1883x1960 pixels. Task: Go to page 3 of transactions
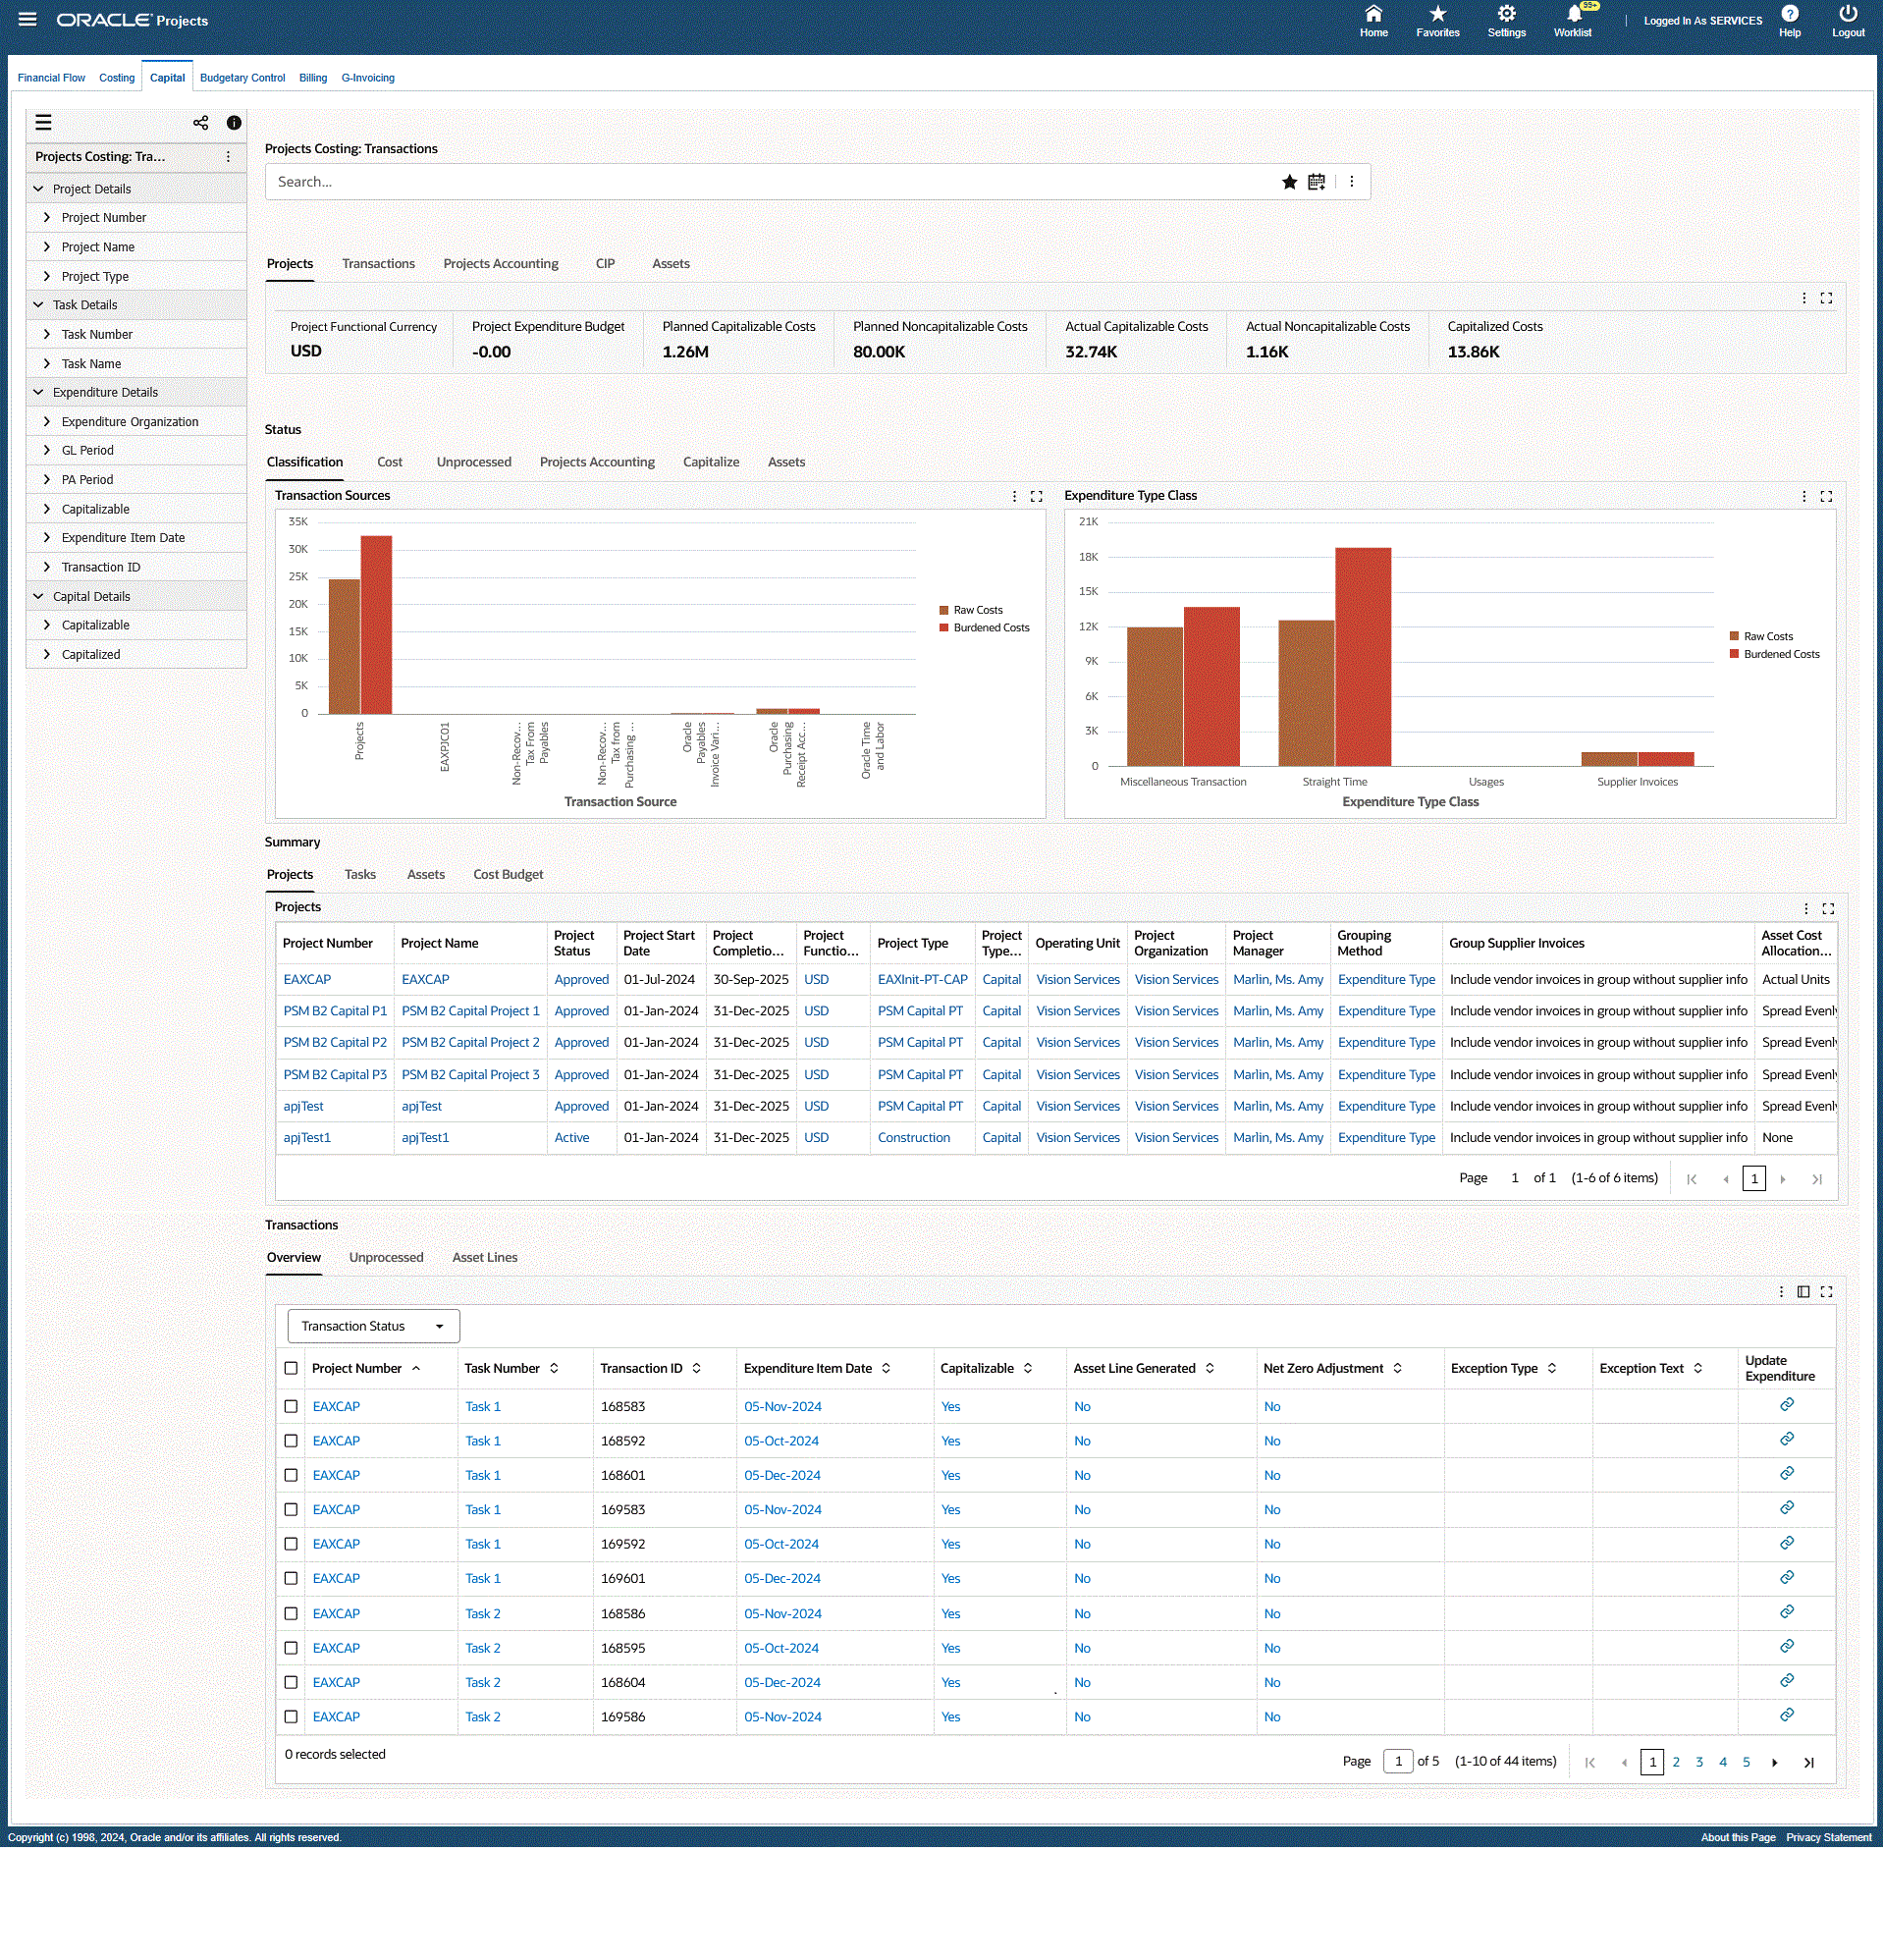[1699, 1762]
